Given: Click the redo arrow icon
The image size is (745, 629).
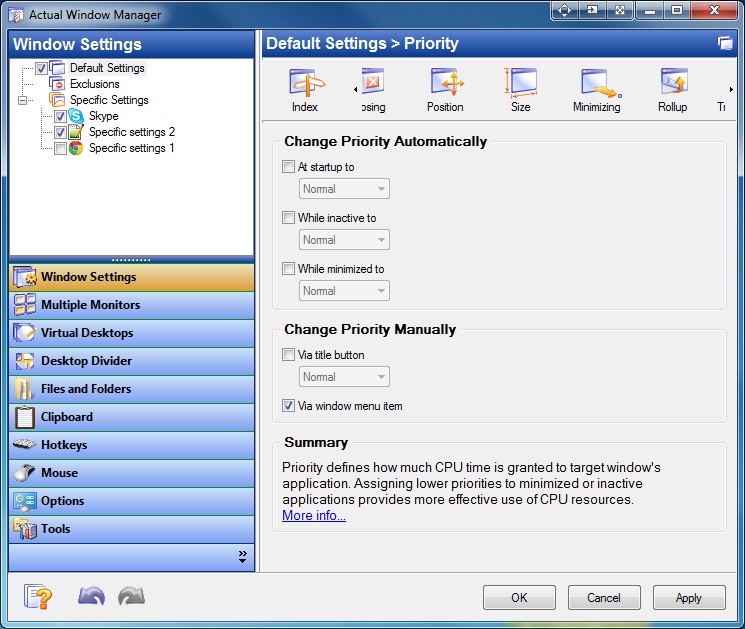Looking at the screenshot, I should [132, 596].
